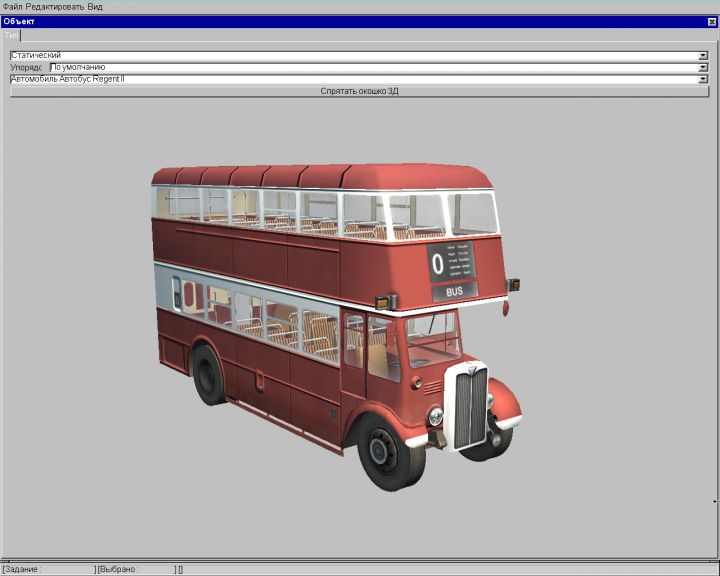Click the driver's cab windshield on the bus

431,336
